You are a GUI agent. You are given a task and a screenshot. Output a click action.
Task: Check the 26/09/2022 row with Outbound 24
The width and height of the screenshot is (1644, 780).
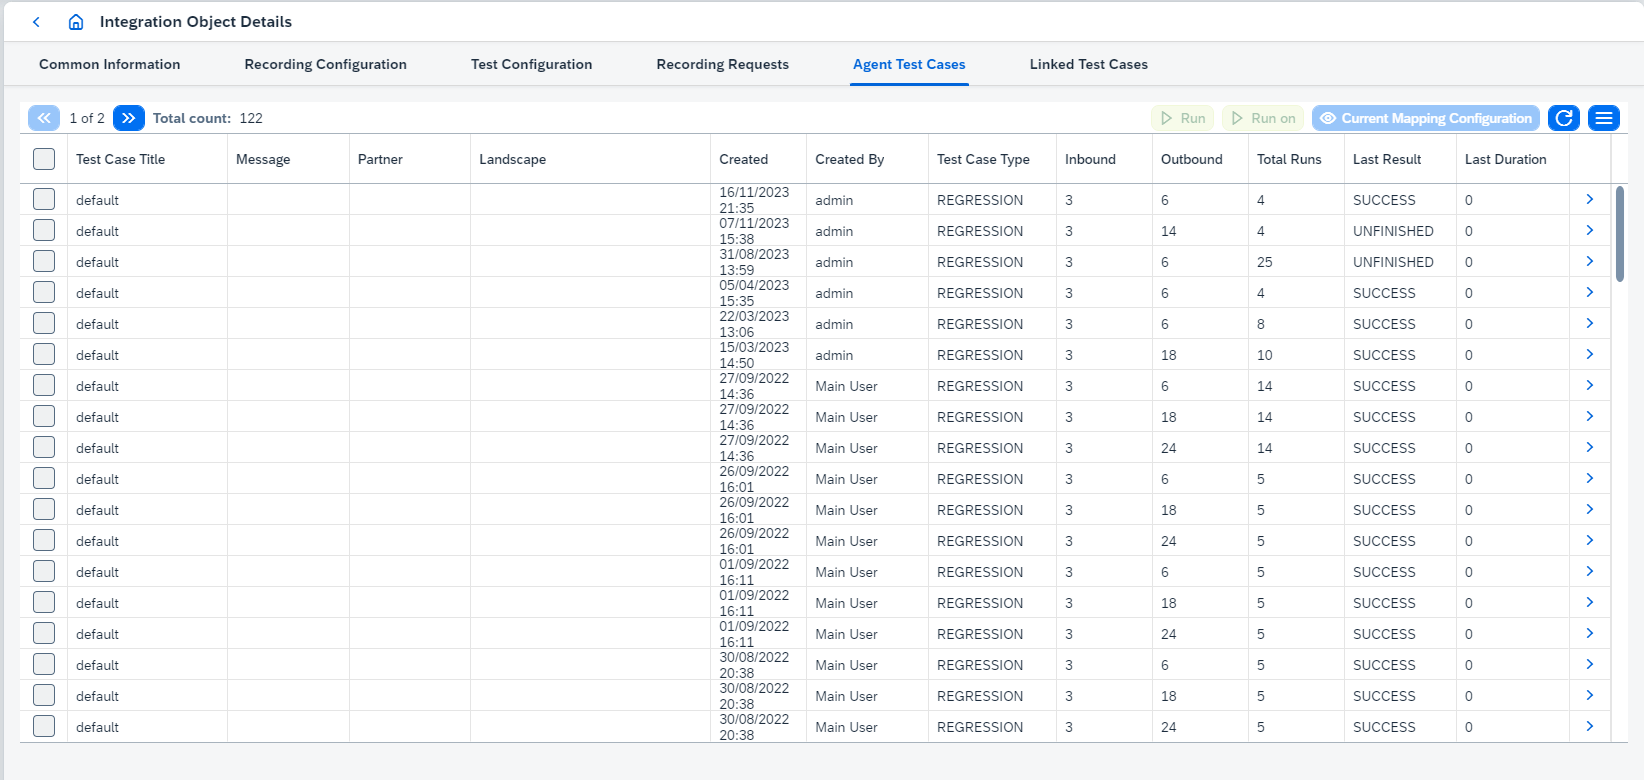(x=44, y=540)
